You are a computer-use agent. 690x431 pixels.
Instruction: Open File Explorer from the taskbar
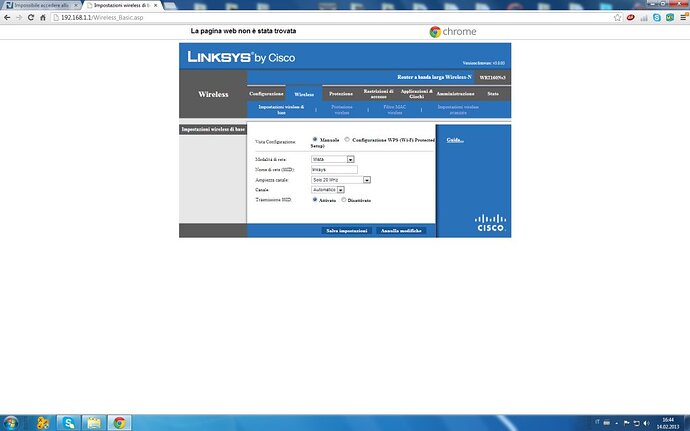coord(94,422)
